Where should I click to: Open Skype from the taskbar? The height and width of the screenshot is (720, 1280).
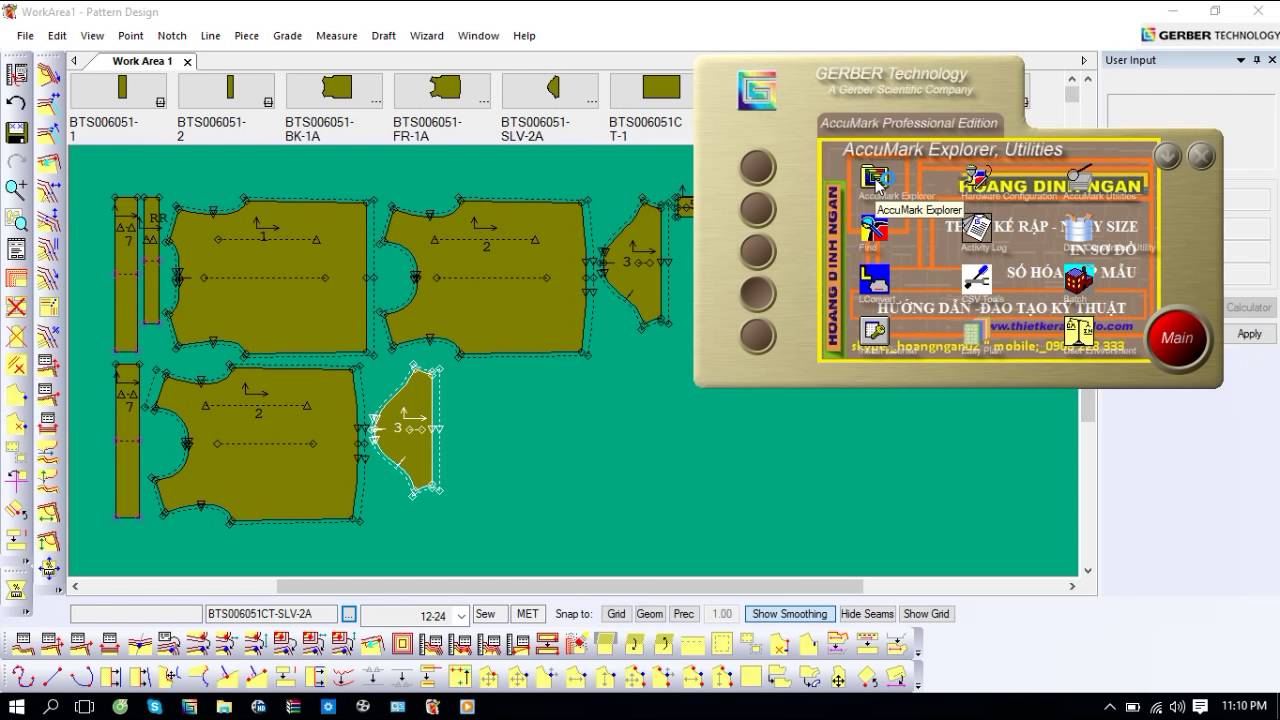click(155, 707)
